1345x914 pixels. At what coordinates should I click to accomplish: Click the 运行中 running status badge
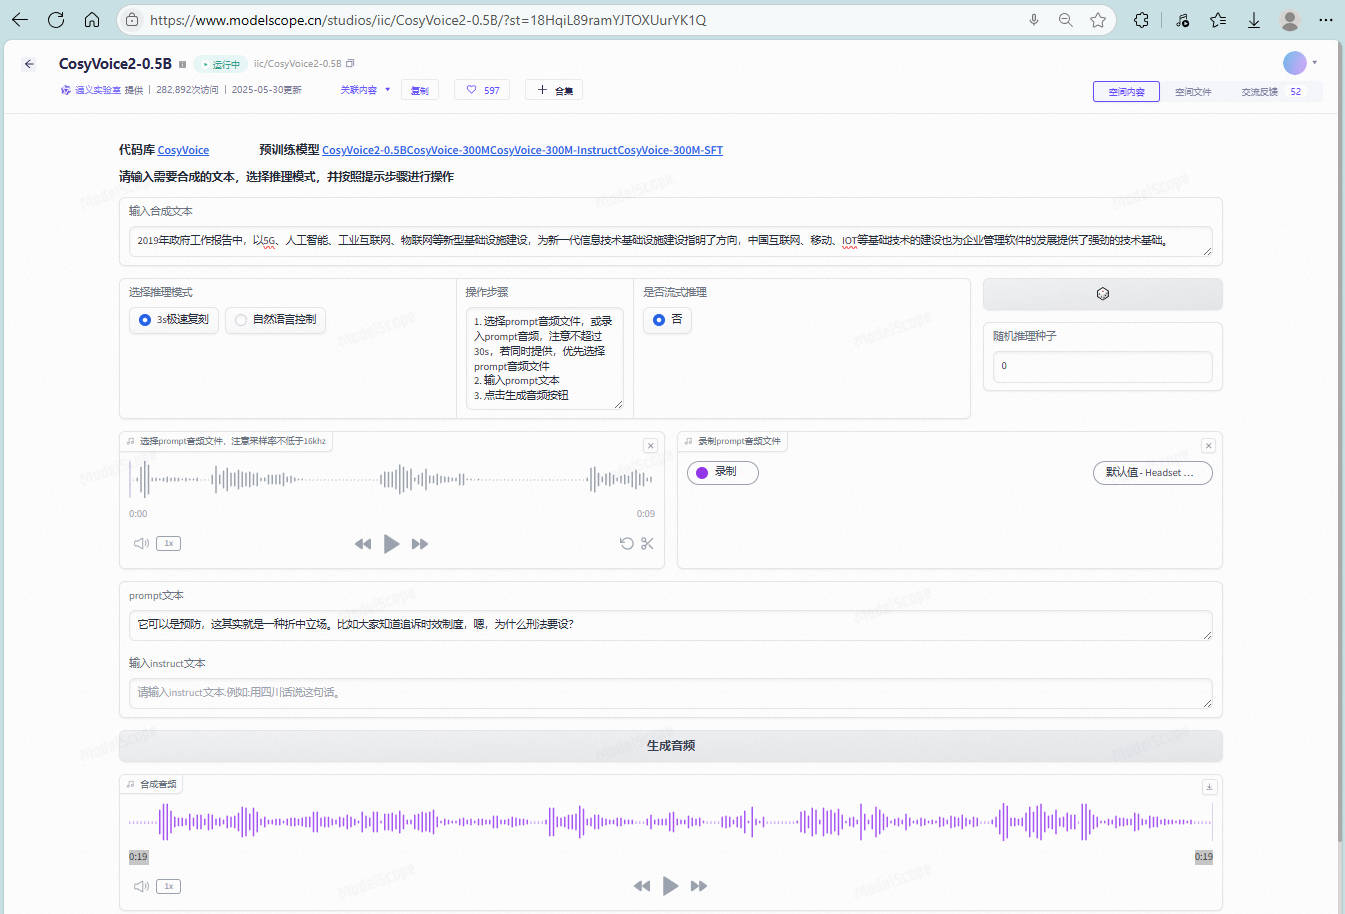(221, 64)
